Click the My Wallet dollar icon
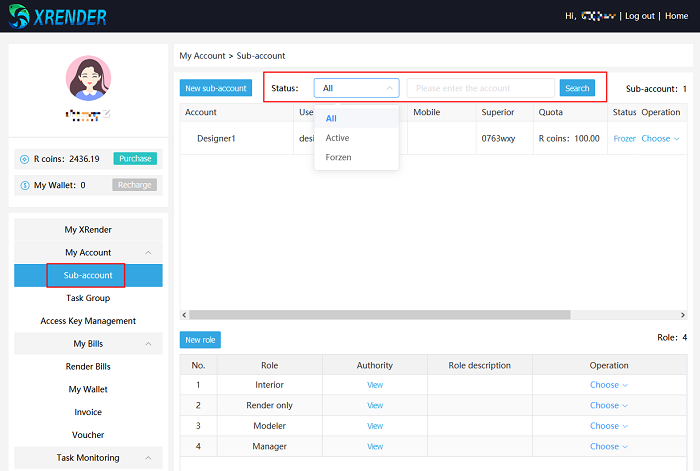 (24, 185)
